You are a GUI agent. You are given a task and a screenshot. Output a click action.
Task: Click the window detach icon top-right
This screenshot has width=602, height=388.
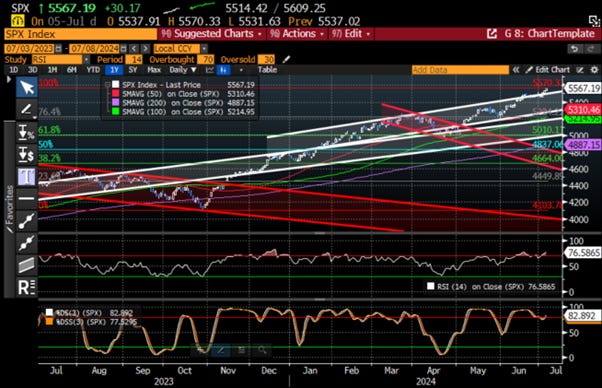[594, 20]
